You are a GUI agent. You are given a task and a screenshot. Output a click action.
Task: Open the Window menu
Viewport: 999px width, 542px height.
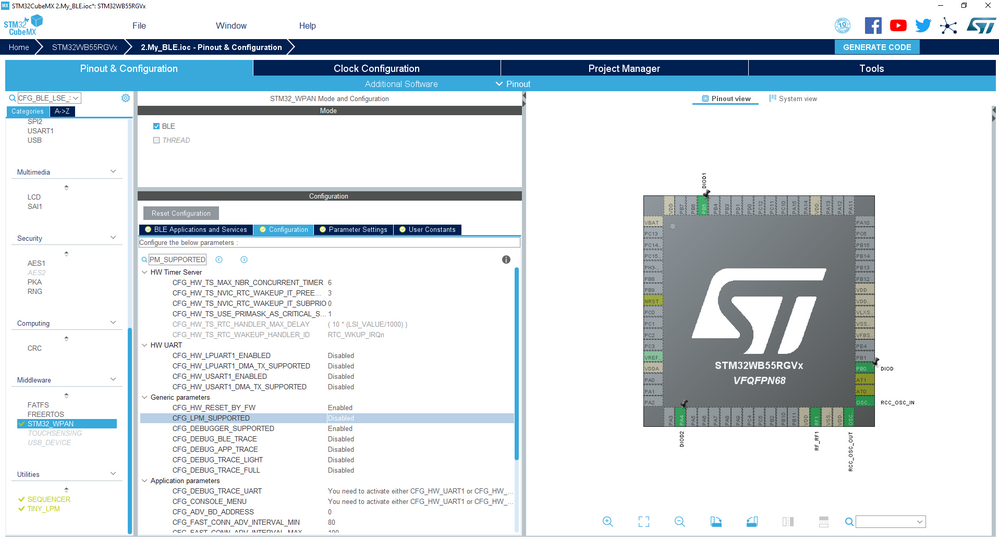click(231, 25)
